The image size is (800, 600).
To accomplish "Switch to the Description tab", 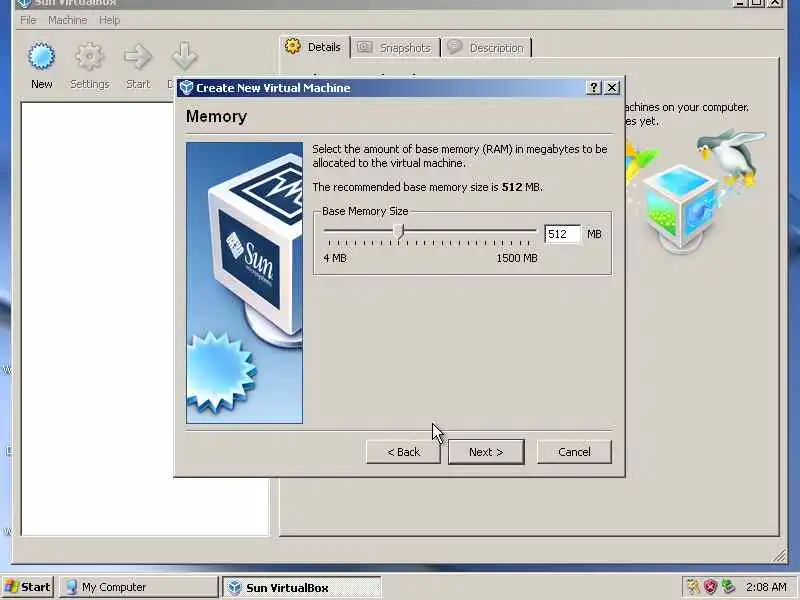I will pos(486,48).
